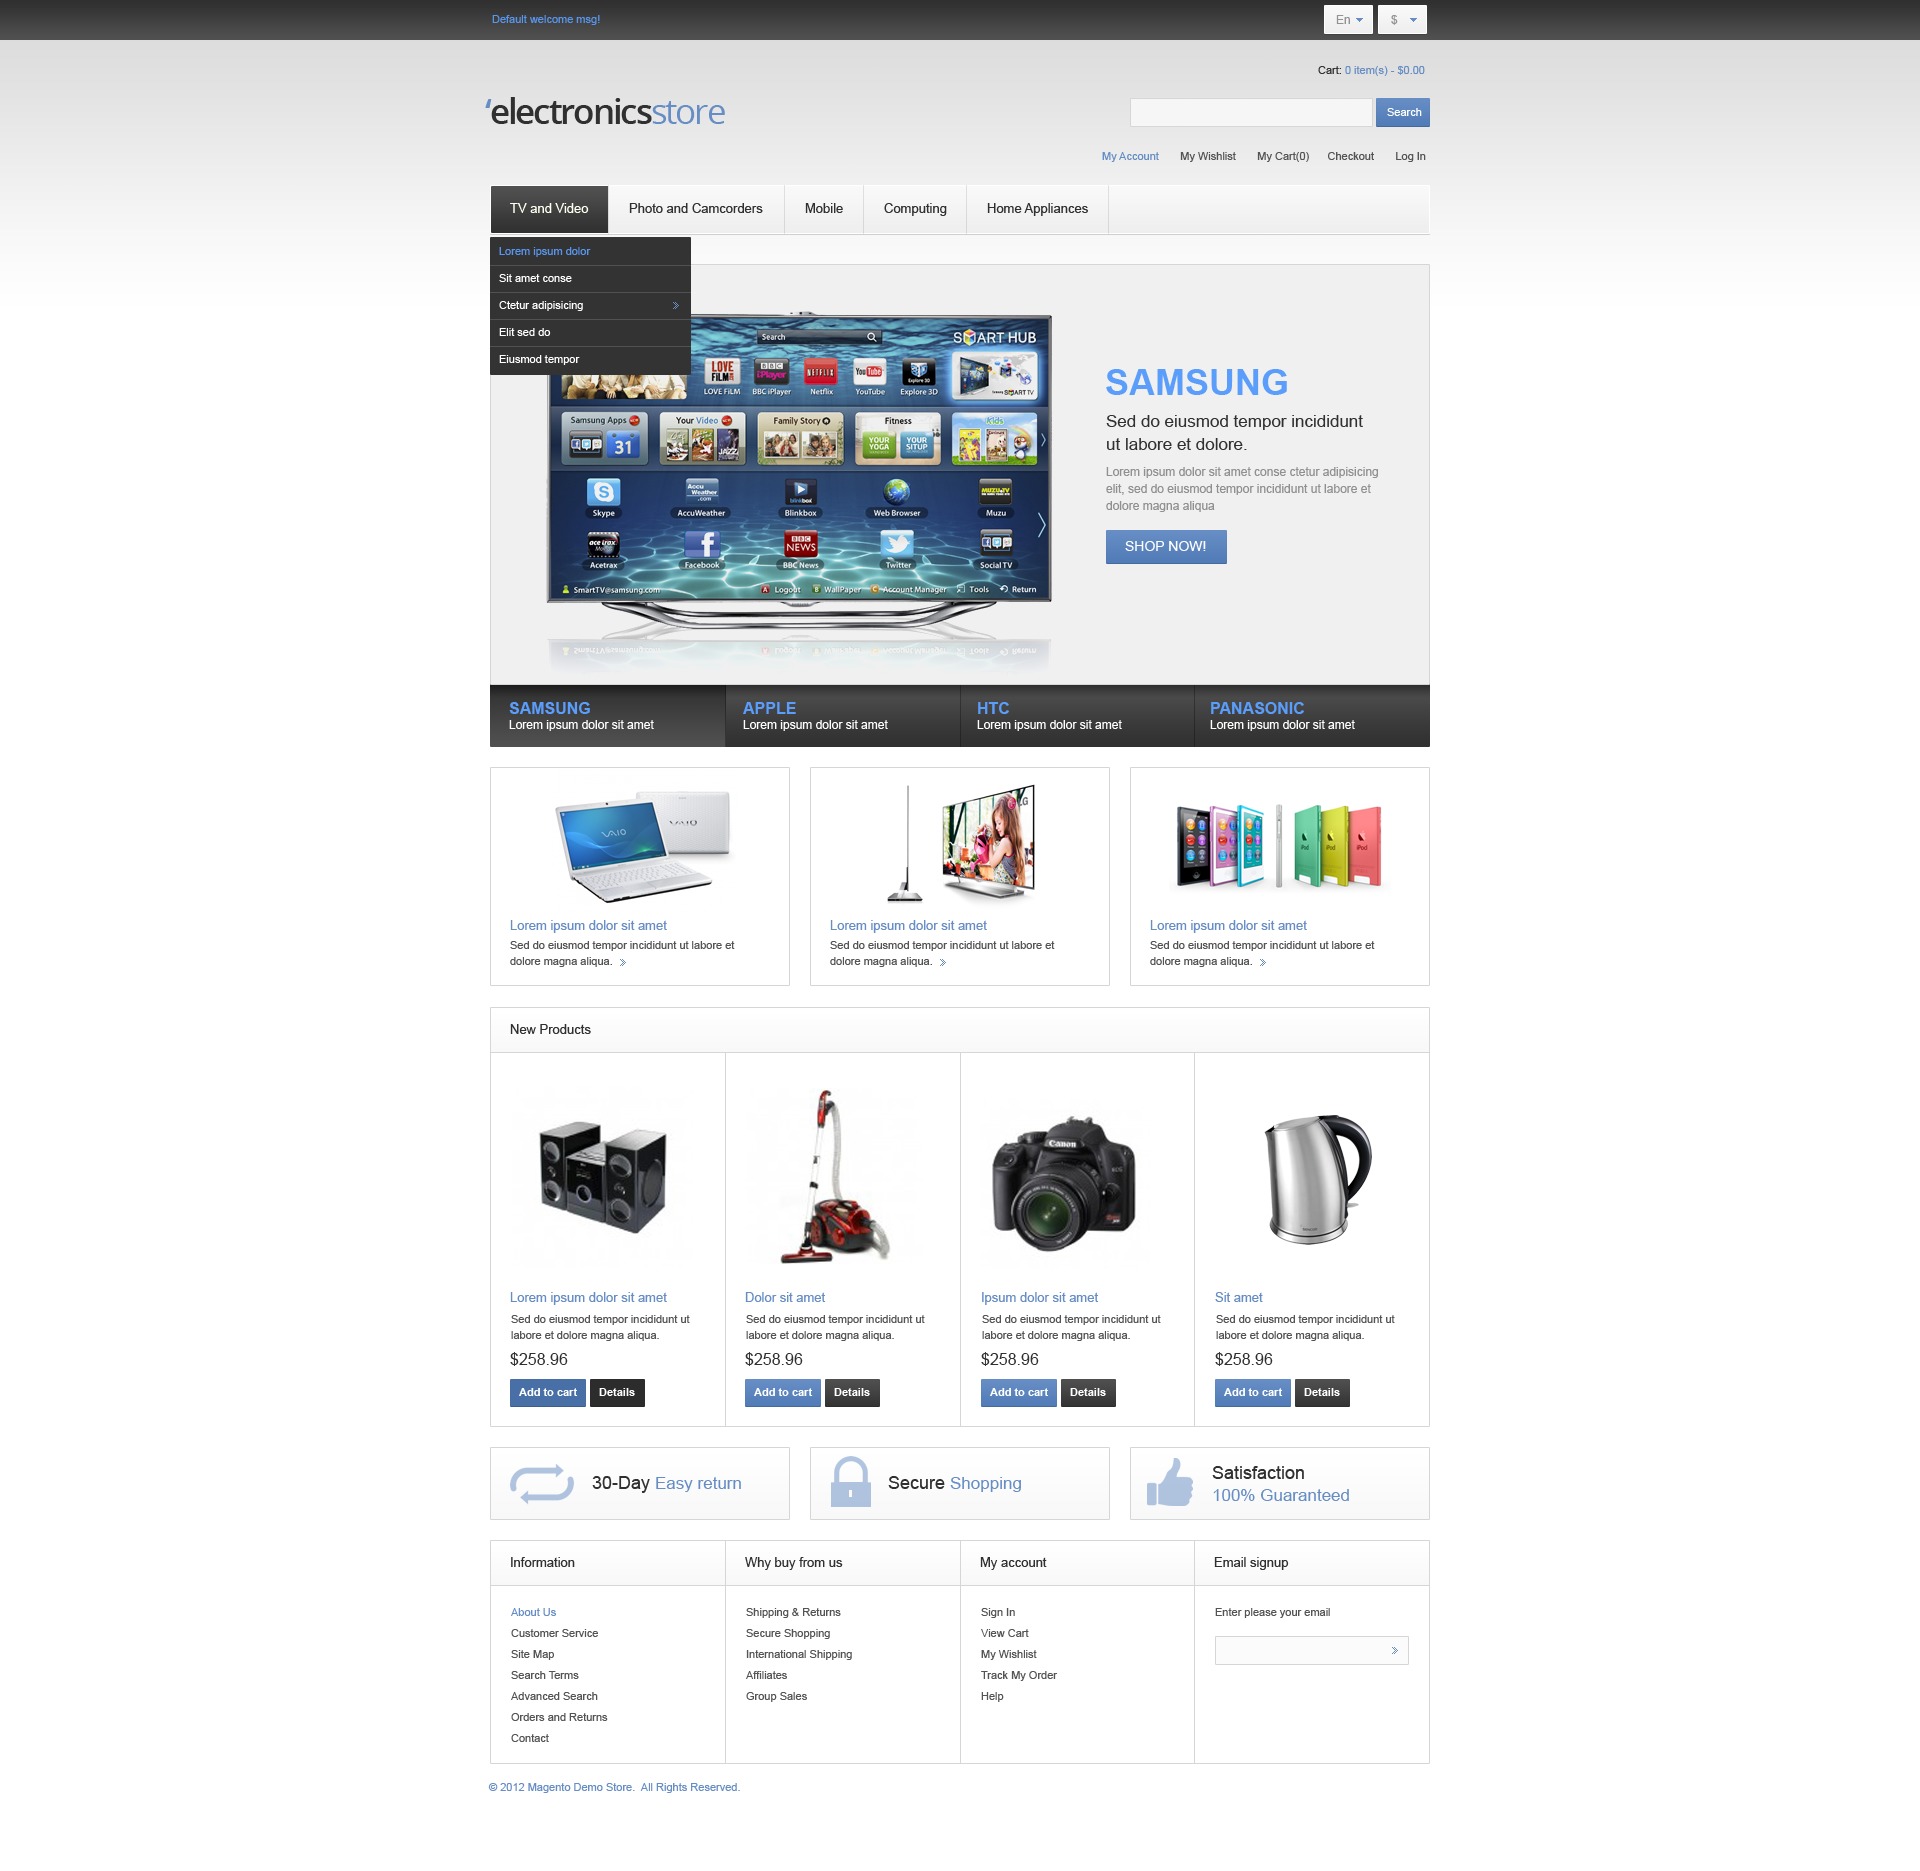Open the My Account link

pos(1130,157)
